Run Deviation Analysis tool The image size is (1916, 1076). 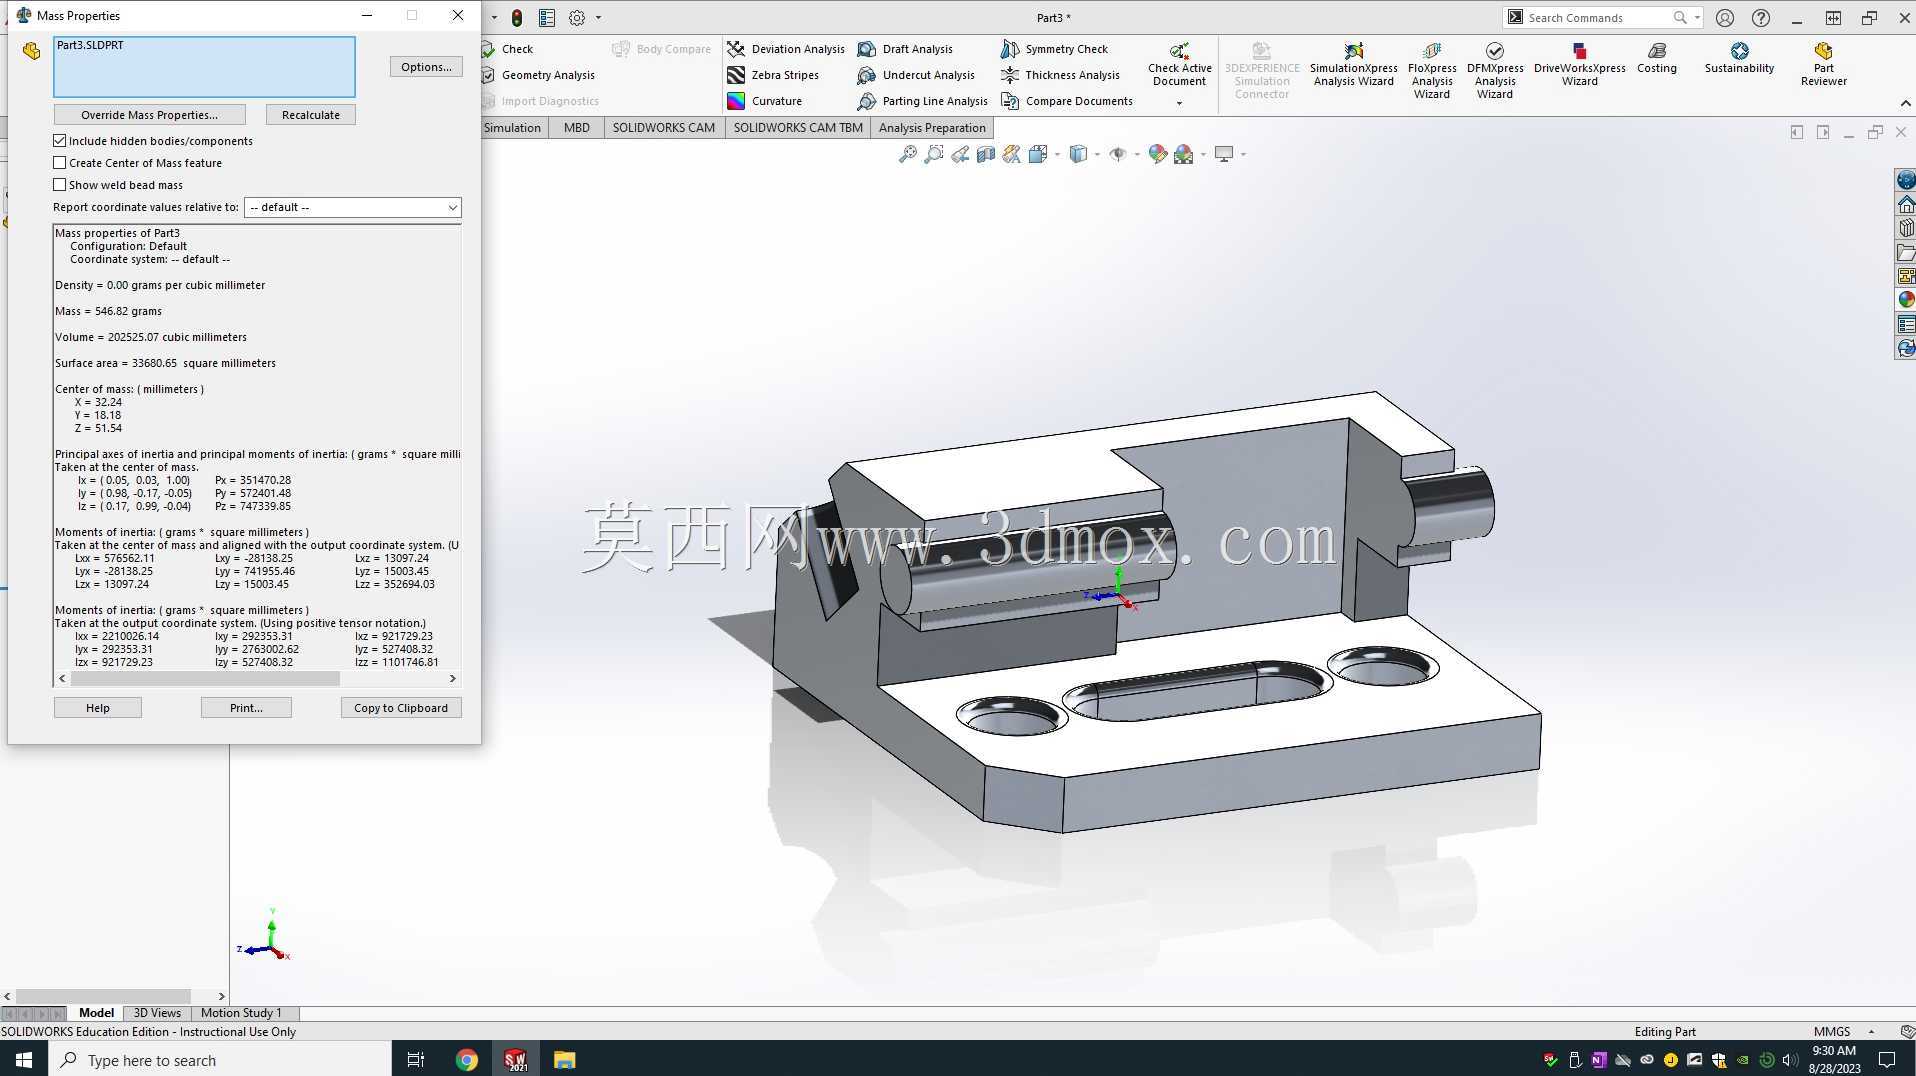786,49
